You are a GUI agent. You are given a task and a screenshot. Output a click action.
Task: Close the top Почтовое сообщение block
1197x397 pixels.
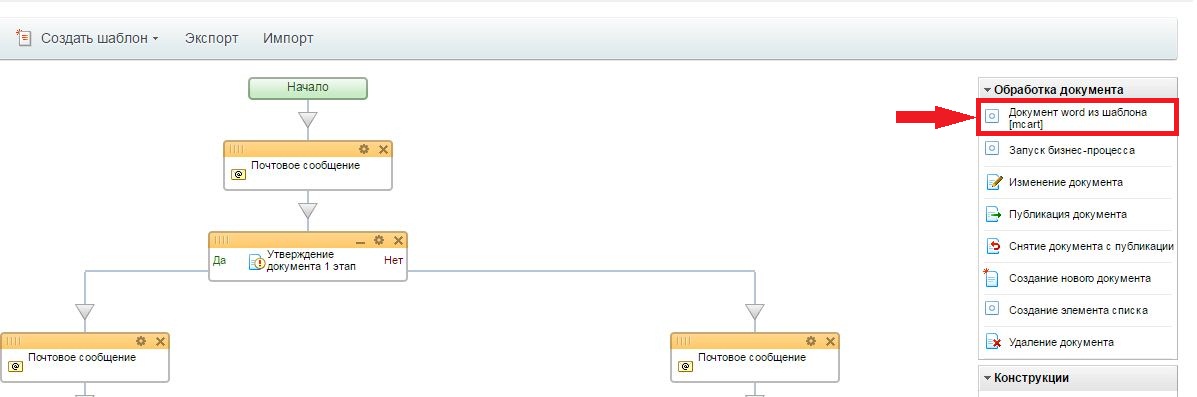point(383,149)
